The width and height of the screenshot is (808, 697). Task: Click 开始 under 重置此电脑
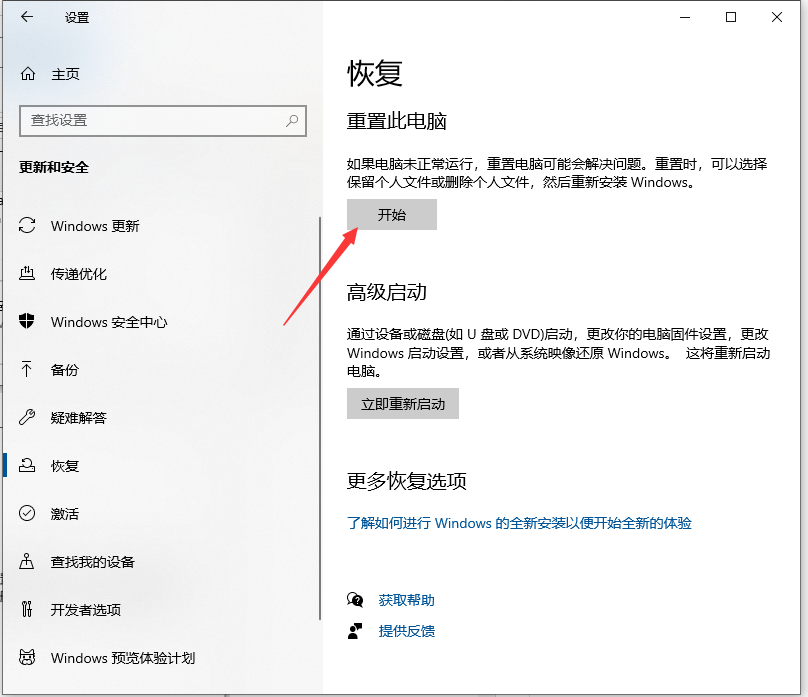[392, 214]
